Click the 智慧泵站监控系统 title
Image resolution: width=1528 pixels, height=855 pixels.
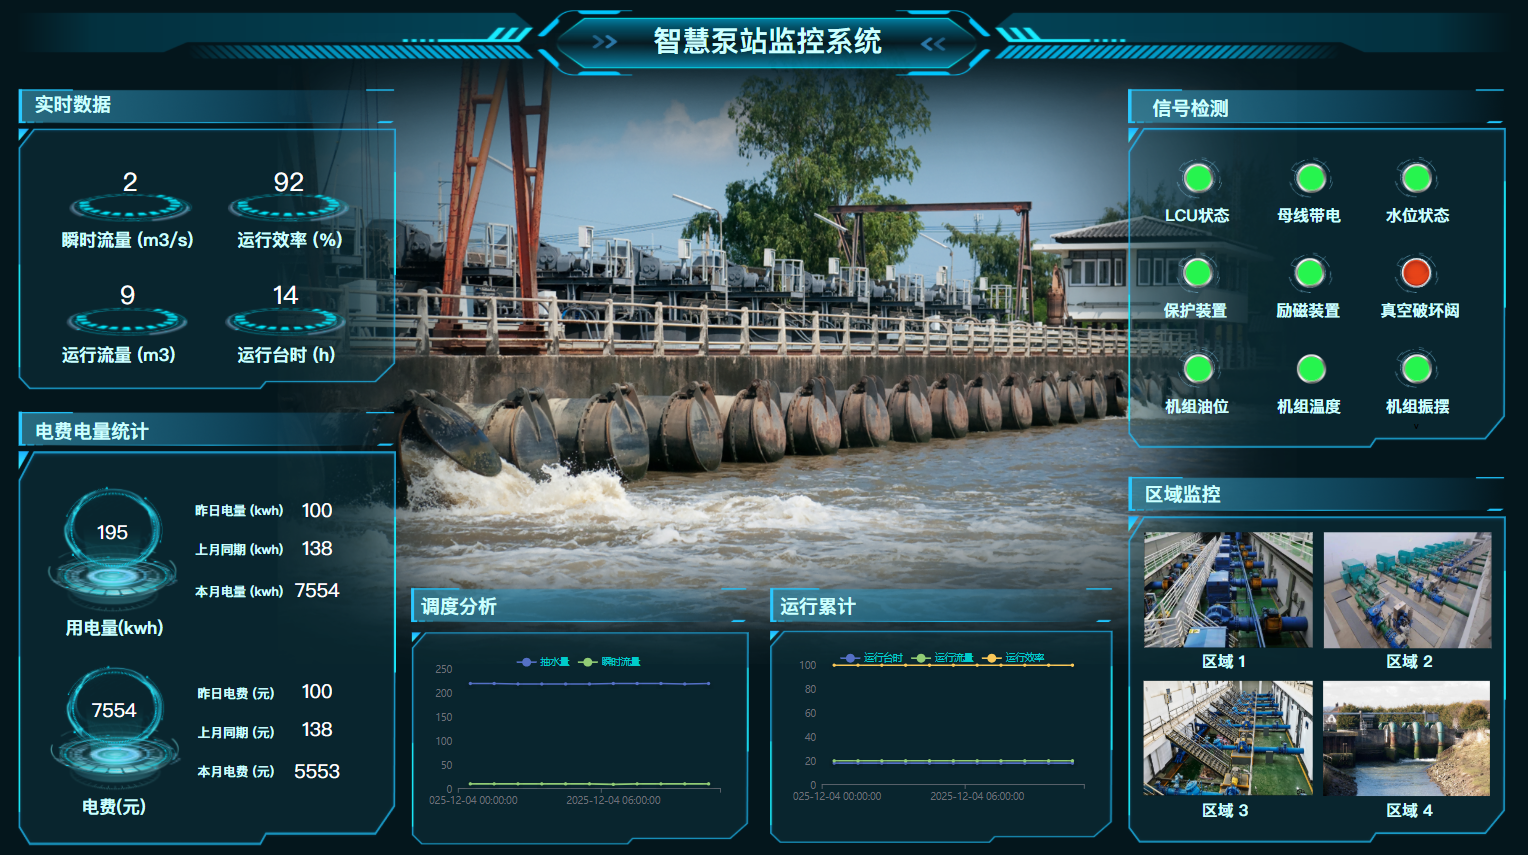pyautogui.click(x=767, y=41)
